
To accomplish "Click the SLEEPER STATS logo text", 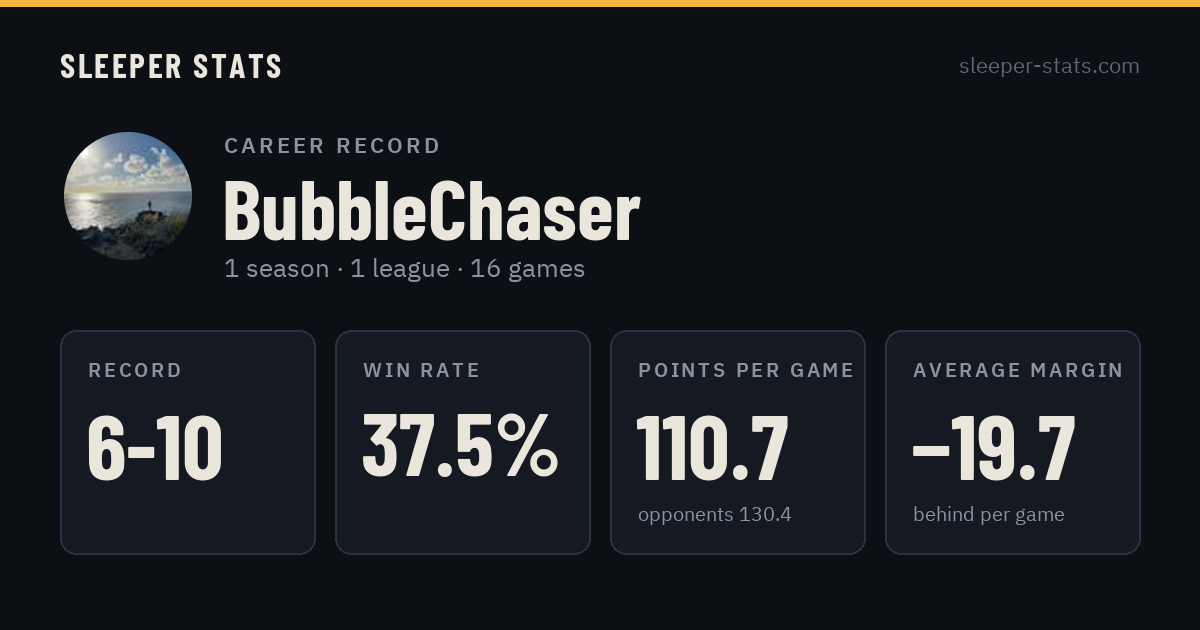I will click(x=171, y=66).
